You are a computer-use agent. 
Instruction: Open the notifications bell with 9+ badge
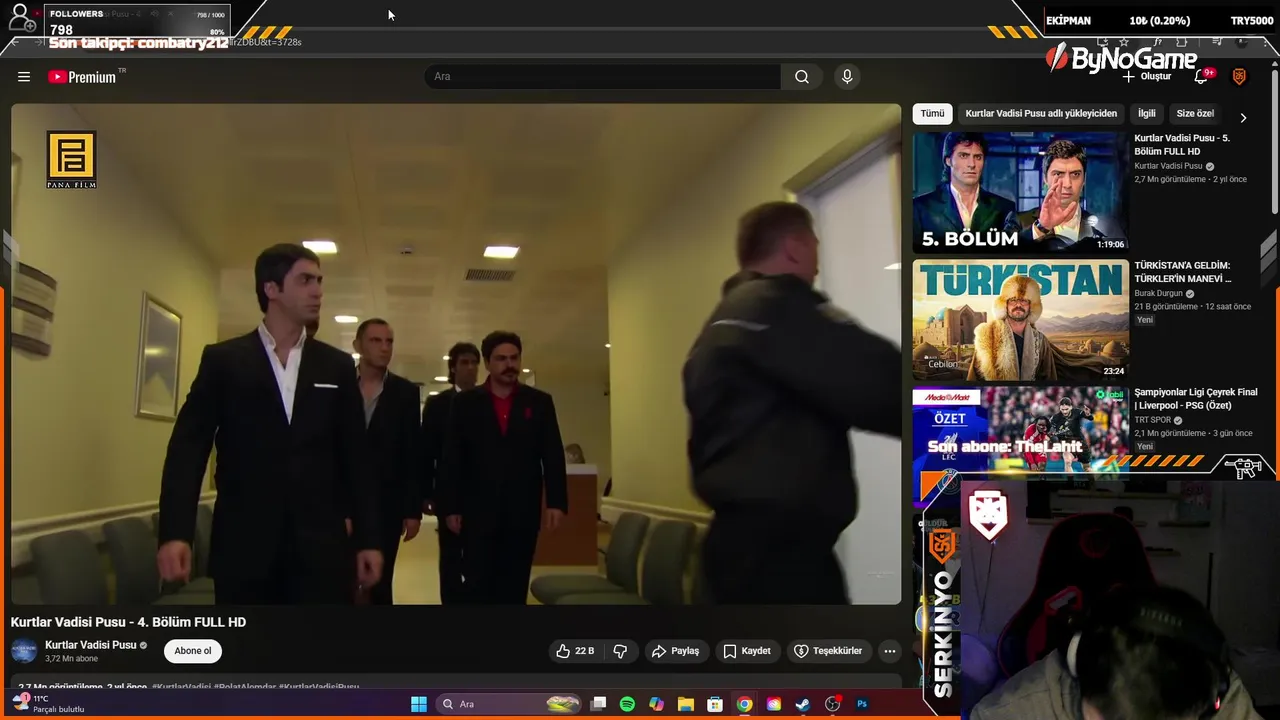click(x=1202, y=76)
